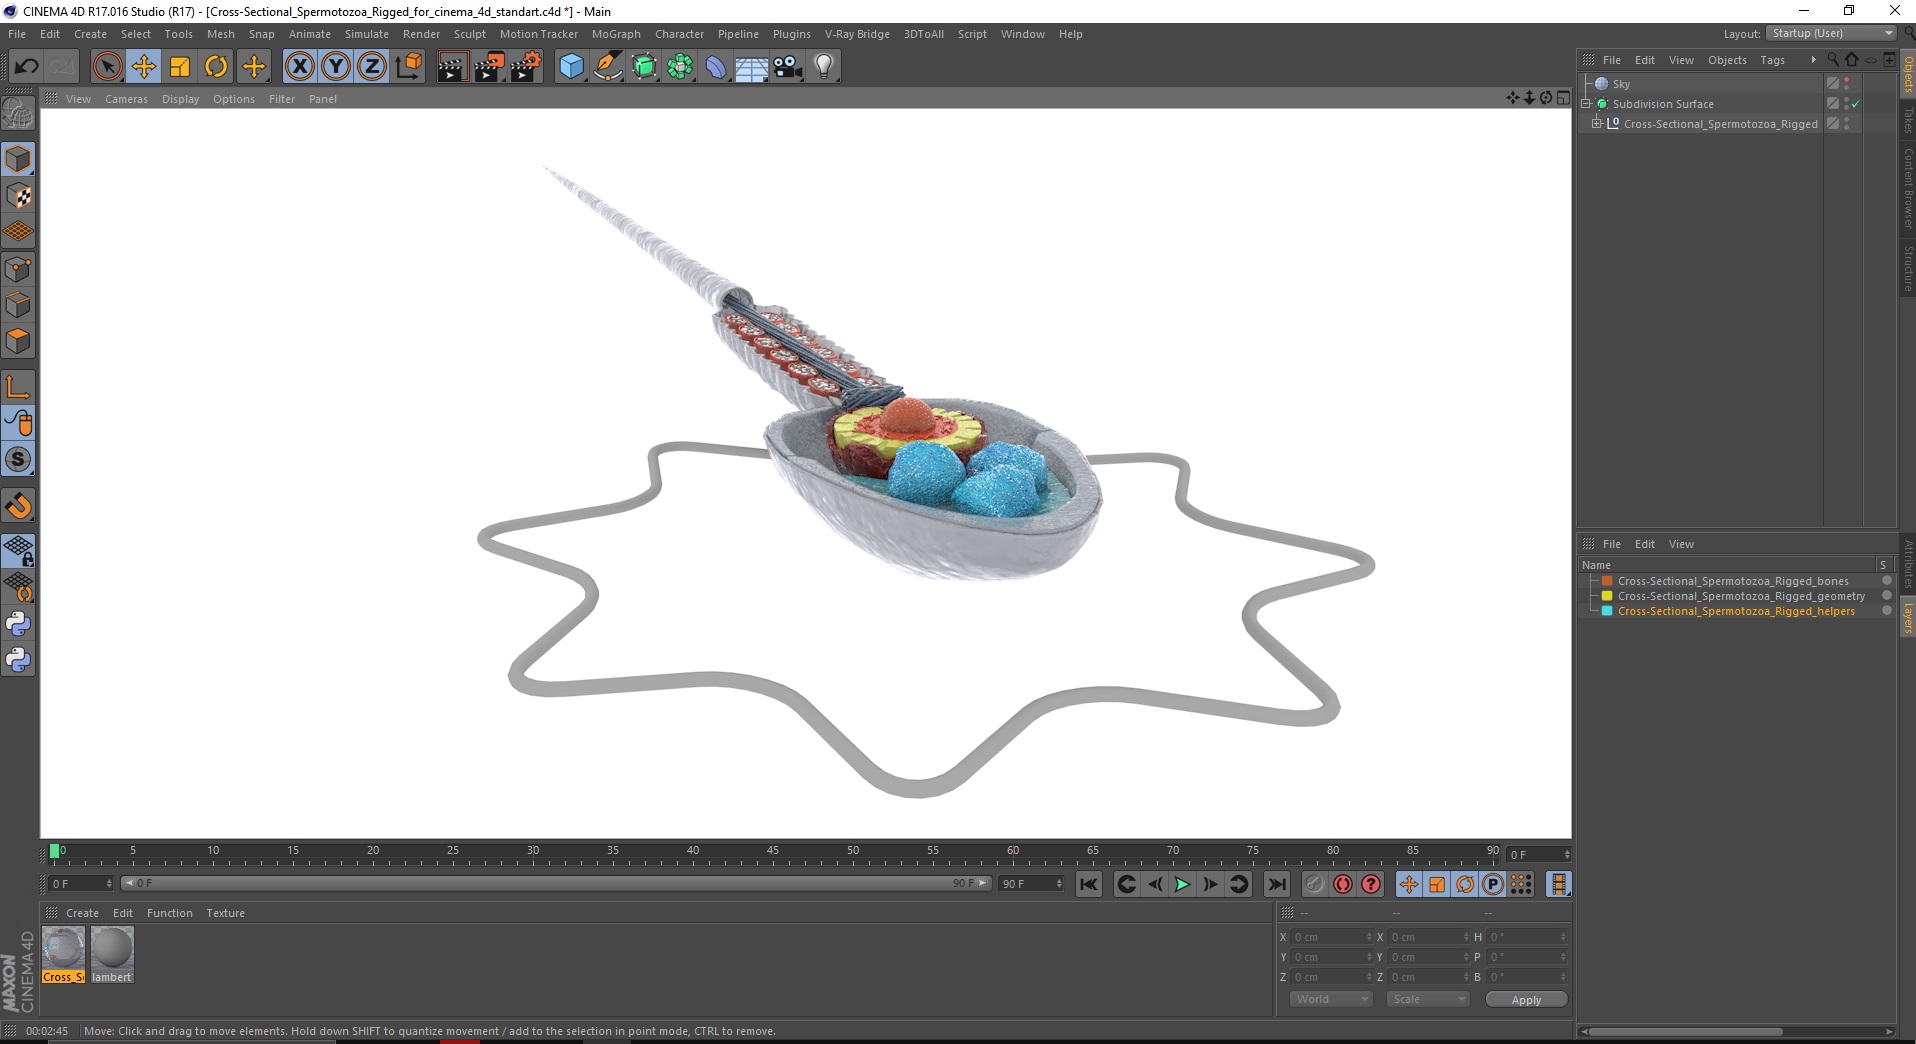Image resolution: width=1916 pixels, height=1044 pixels.
Task: Open the Character menu
Action: coord(679,34)
